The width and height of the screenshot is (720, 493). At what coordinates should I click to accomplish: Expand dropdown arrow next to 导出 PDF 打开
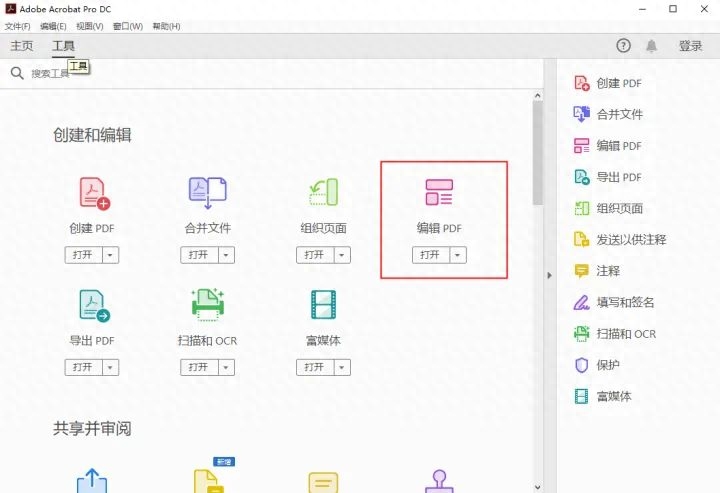click(x=110, y=367)
